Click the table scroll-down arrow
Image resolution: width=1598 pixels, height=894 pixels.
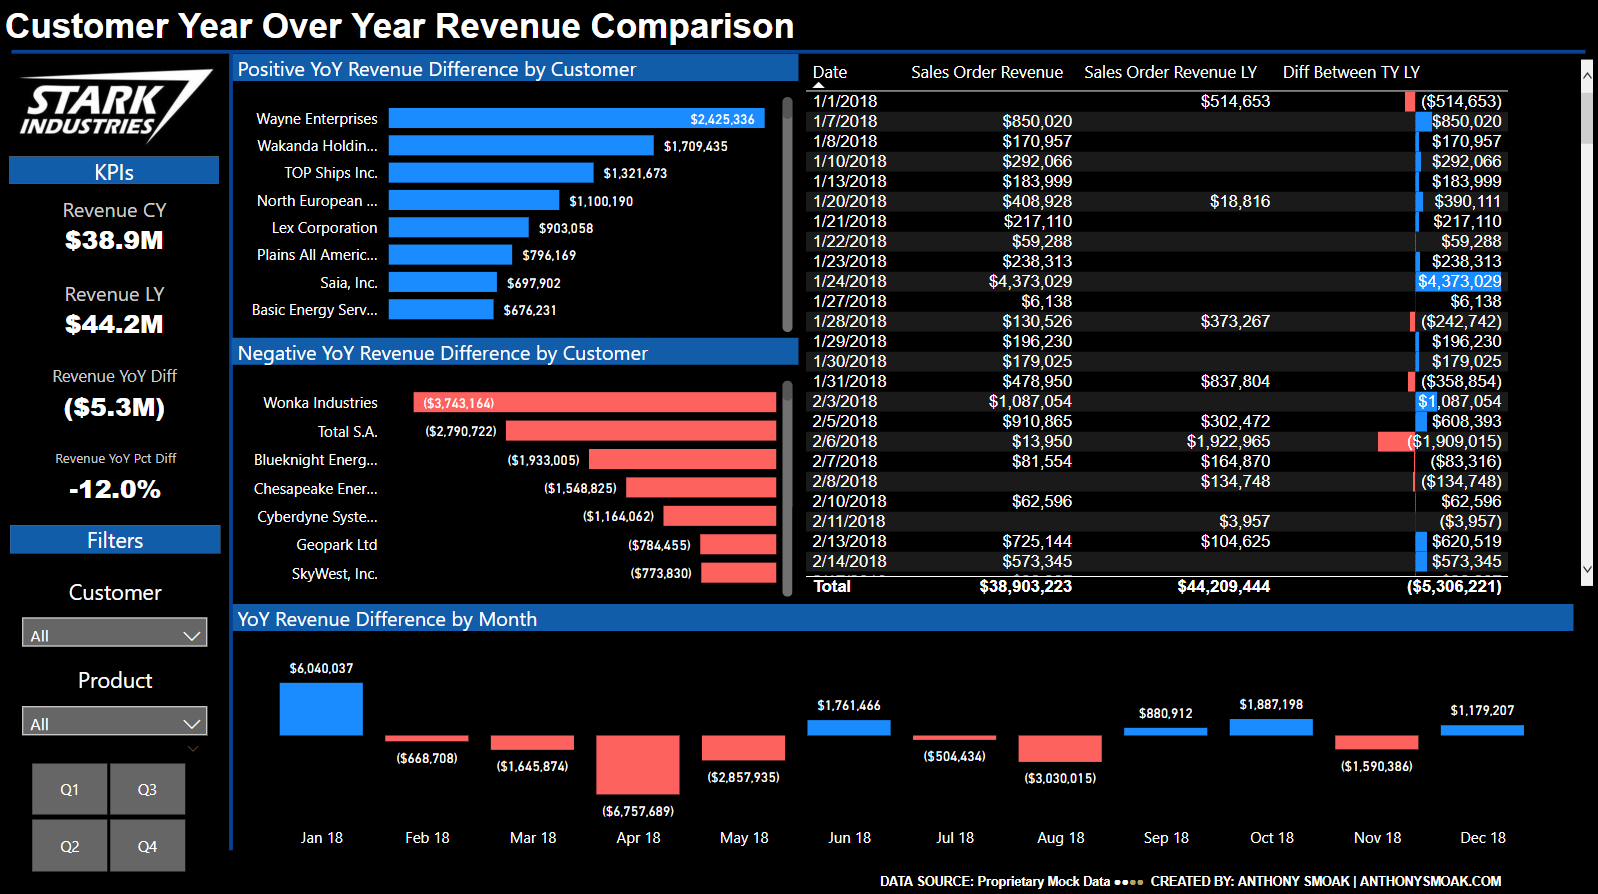coord(1586,570)
